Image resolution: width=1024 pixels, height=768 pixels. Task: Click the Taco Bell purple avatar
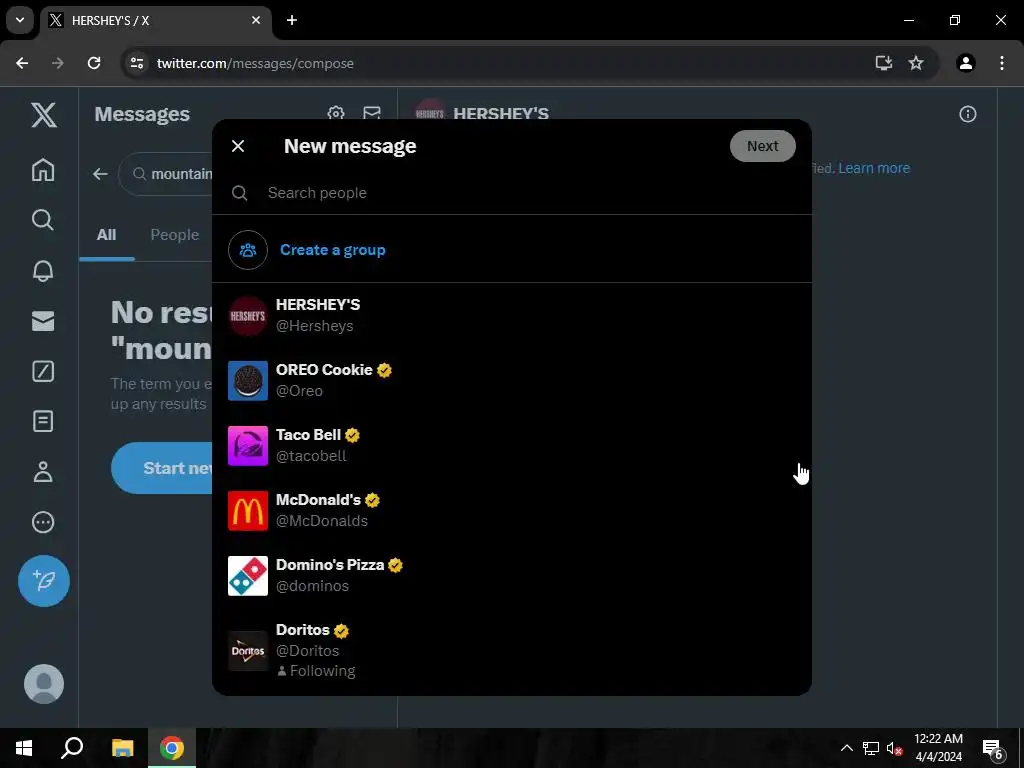(x=248, y=445)
